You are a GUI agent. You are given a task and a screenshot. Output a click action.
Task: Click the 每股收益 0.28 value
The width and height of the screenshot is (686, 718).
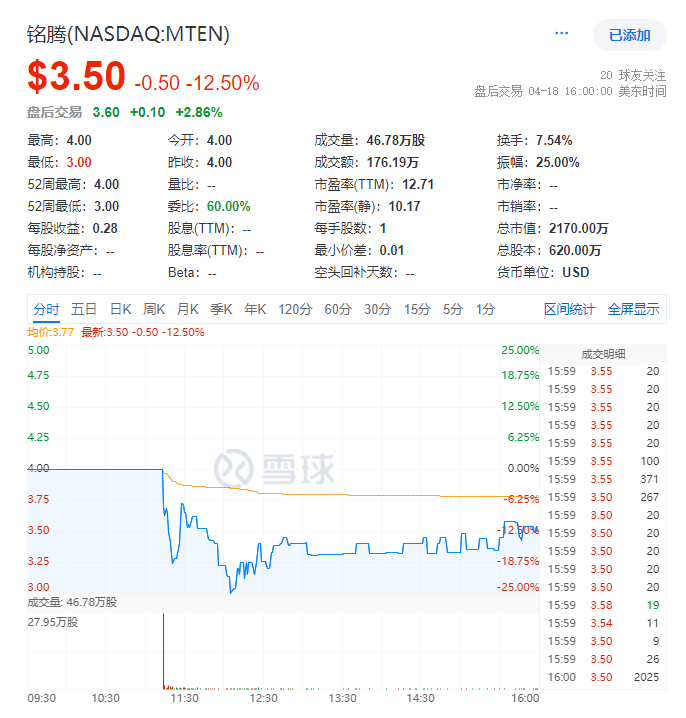point(105,228)
